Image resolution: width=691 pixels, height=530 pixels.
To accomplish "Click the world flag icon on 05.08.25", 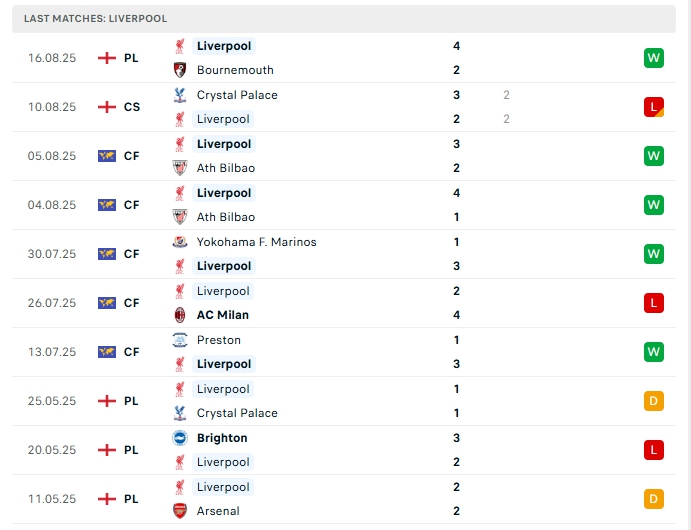I will [107, 156].
